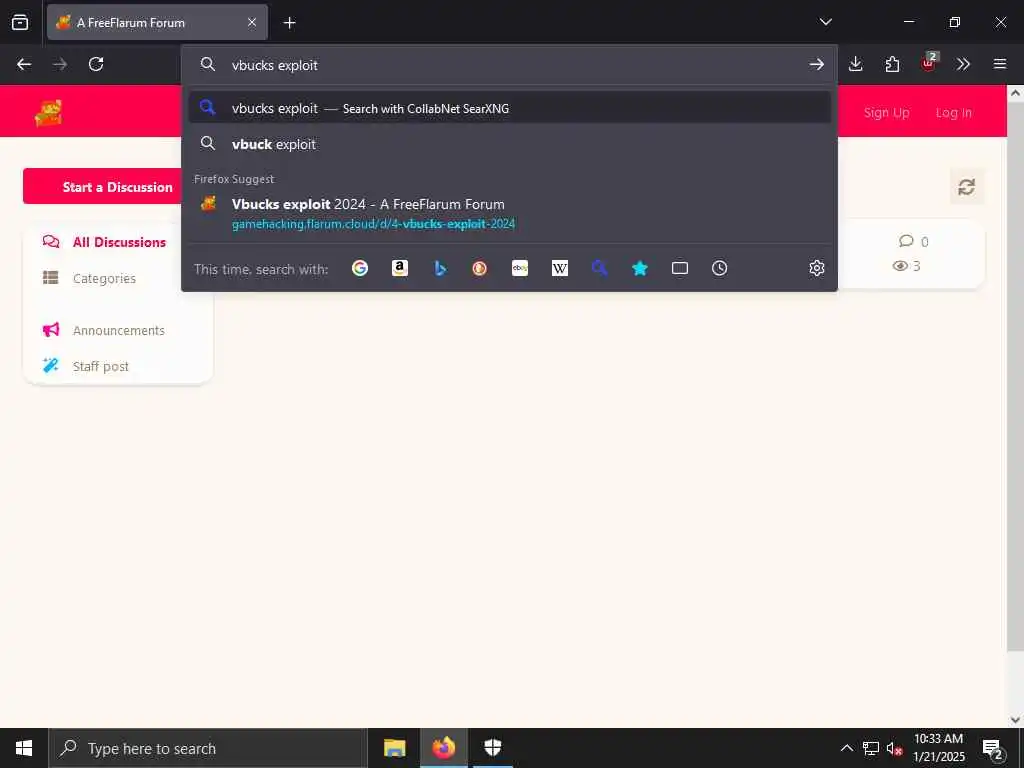
Task: Go back one page
Action: pyautogui.click(x=24, y=64)
